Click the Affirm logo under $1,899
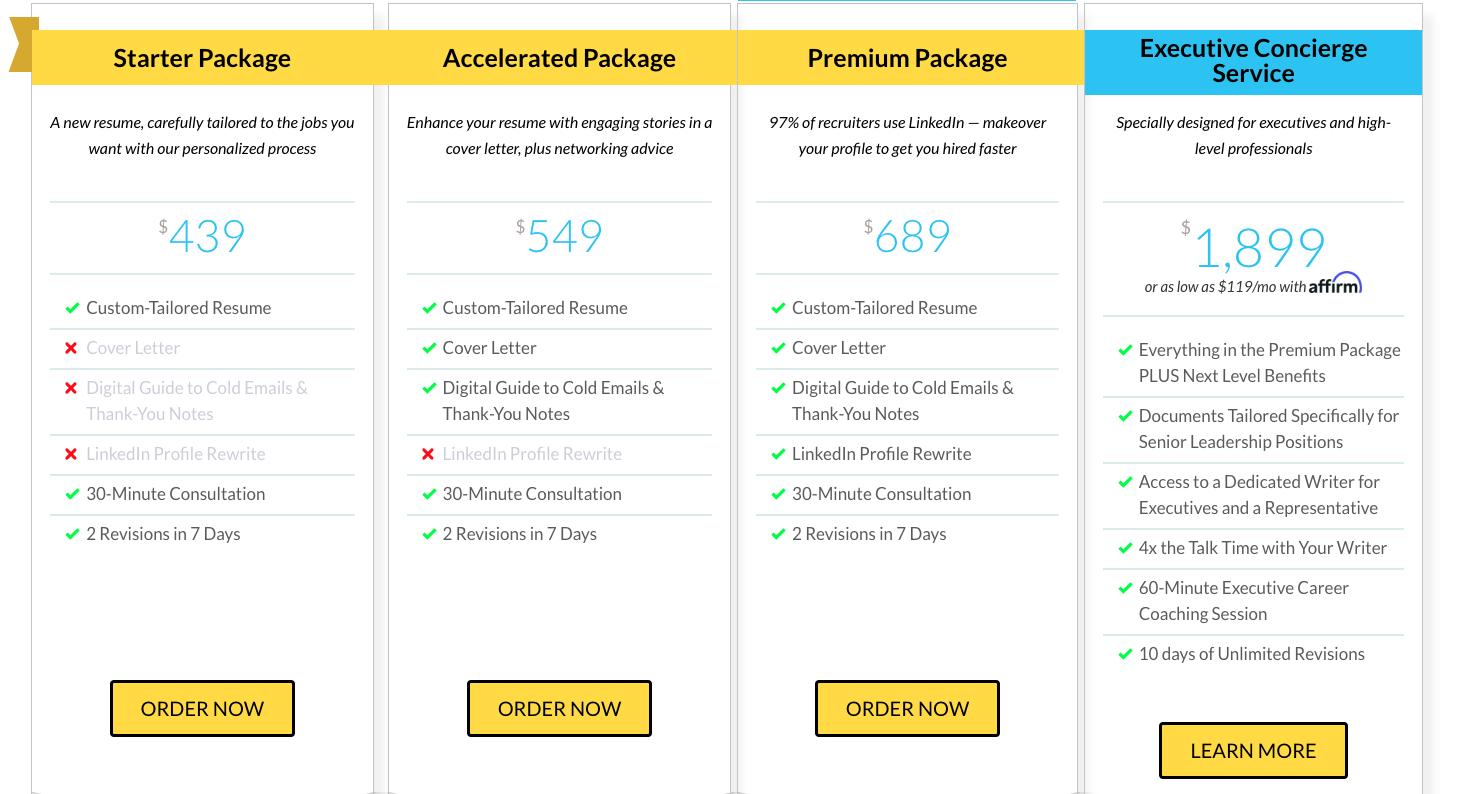 coord(1335,284)
